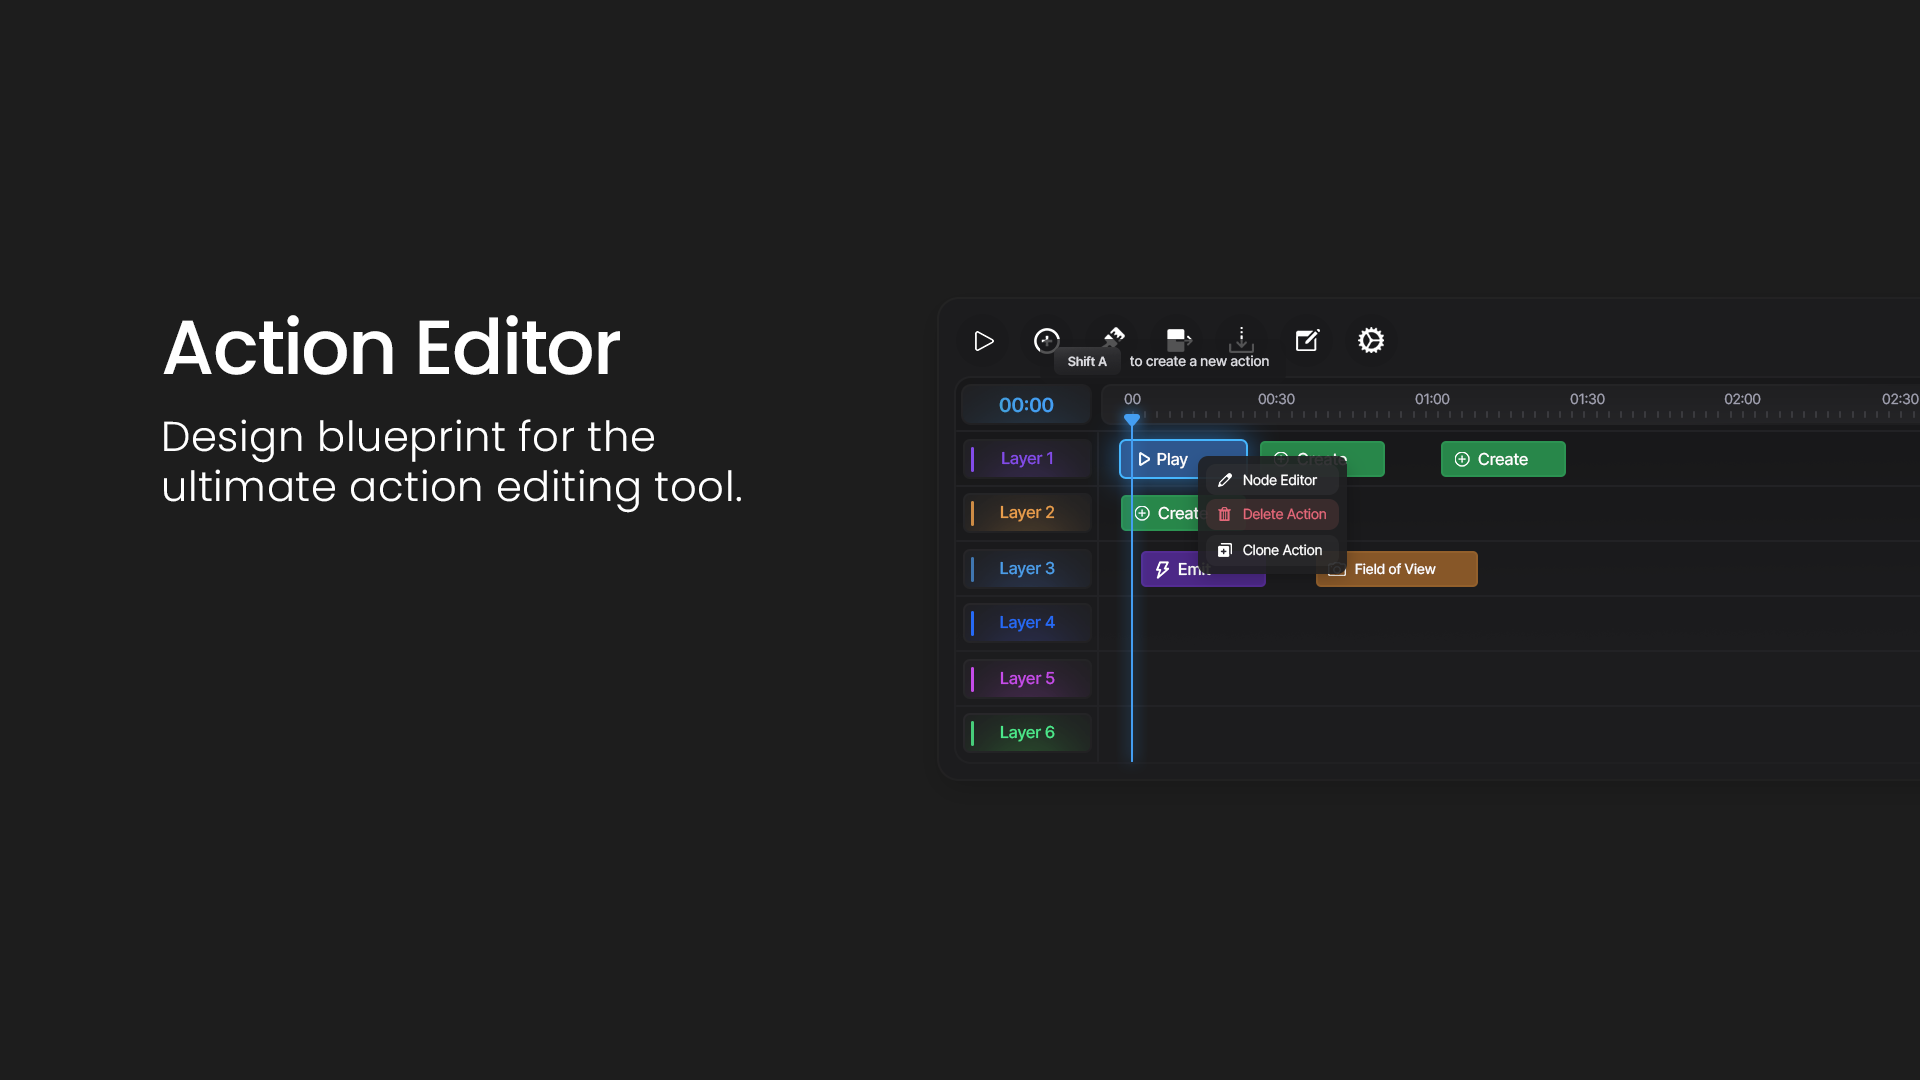The height and width of the screenshot is (1080, 1920).
Task: Click the Layer 6 label
Action: (x=1026, y=732)
